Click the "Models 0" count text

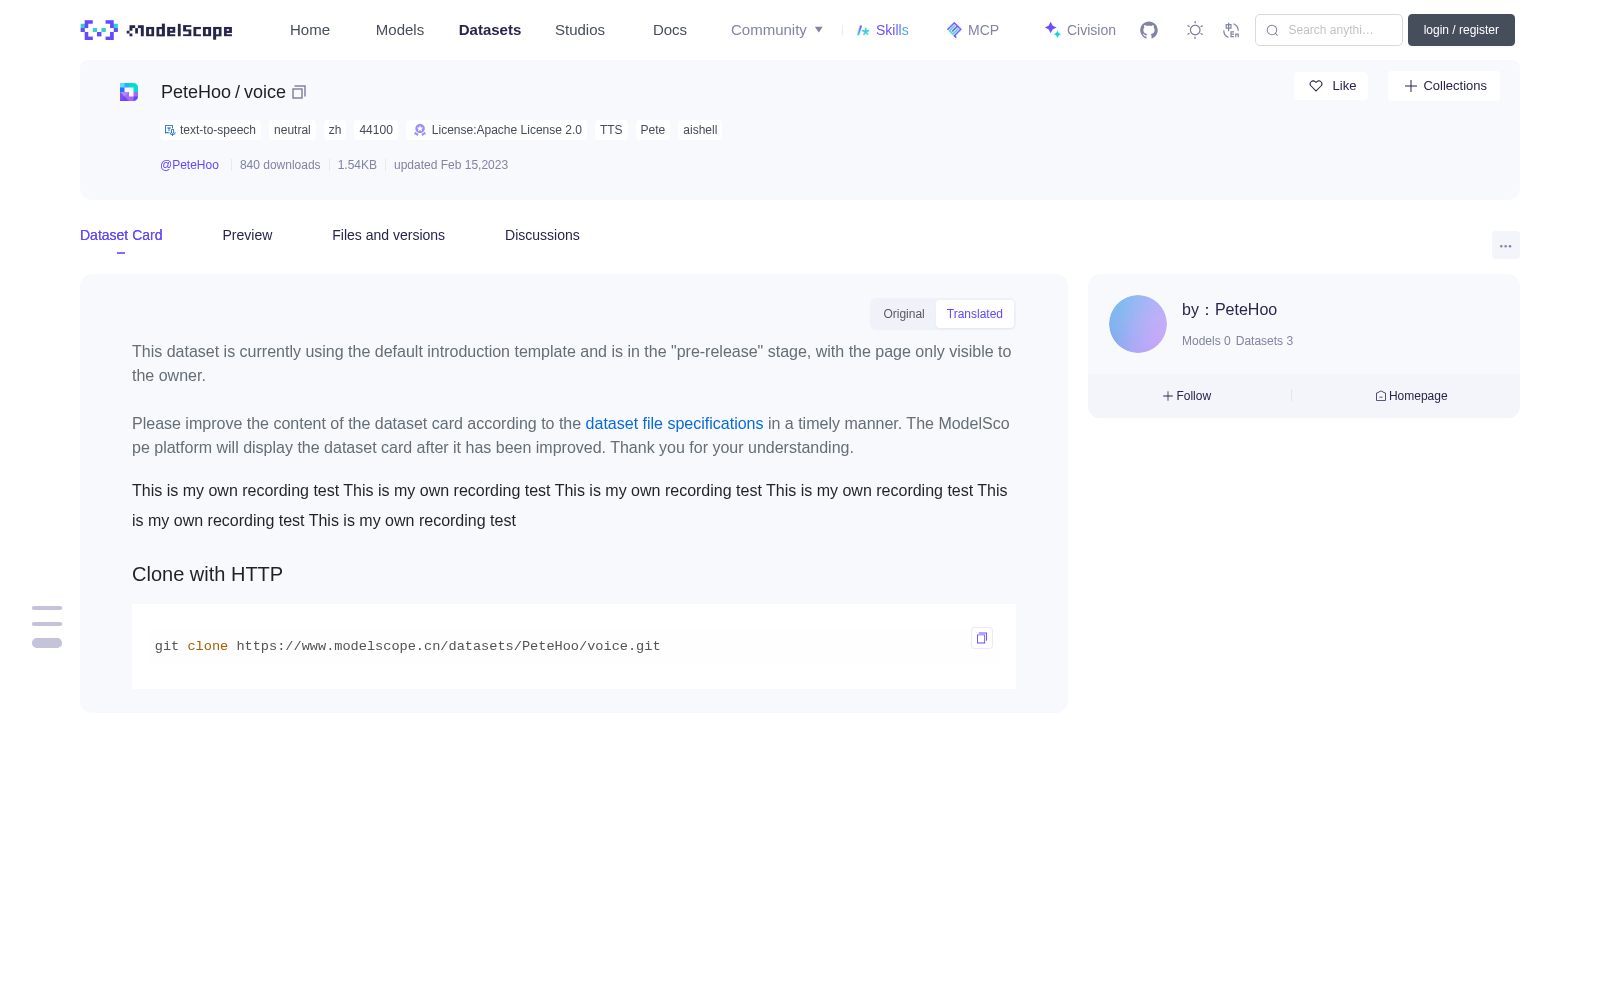tap(1206, 341)
